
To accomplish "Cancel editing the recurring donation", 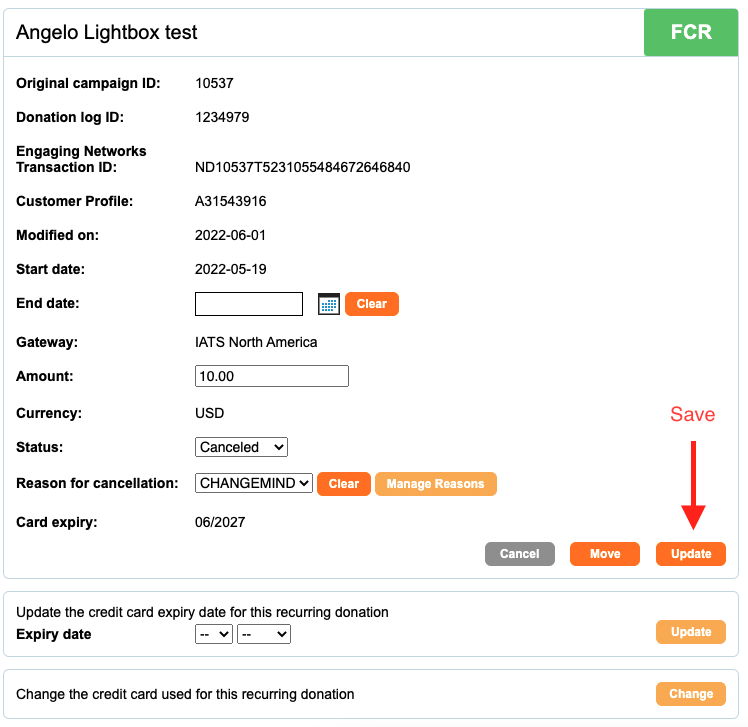I will (x=519, y=554).
